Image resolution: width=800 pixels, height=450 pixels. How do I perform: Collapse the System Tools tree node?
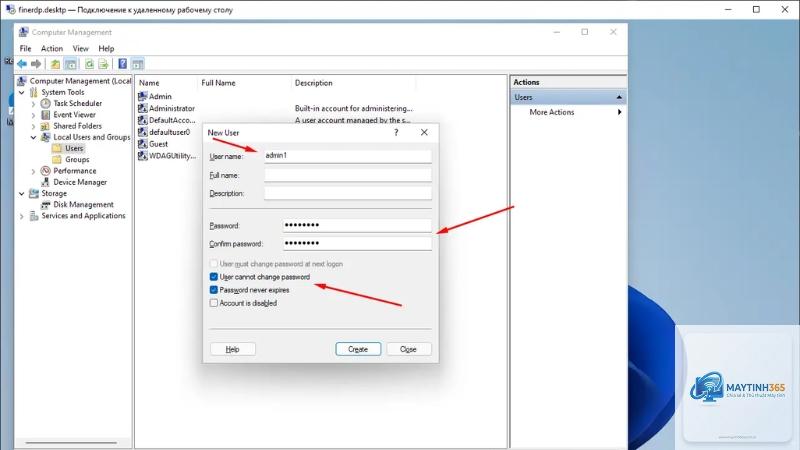click(x=22, y=92)
